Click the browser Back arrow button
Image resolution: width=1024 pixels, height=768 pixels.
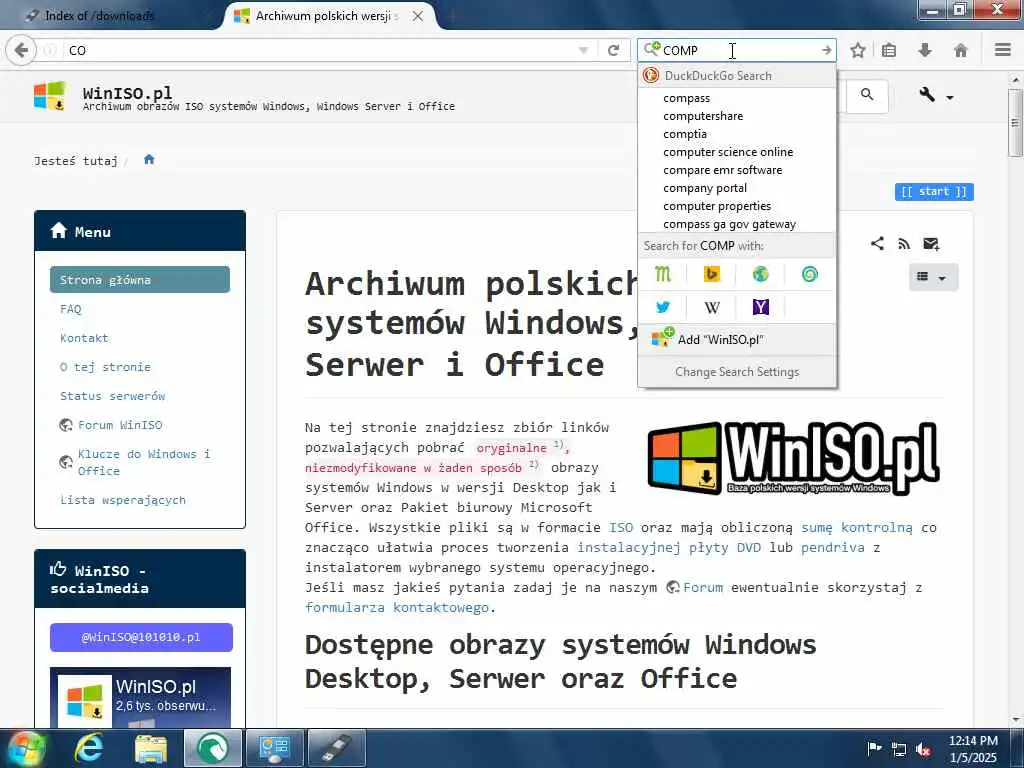coord(21,50)
